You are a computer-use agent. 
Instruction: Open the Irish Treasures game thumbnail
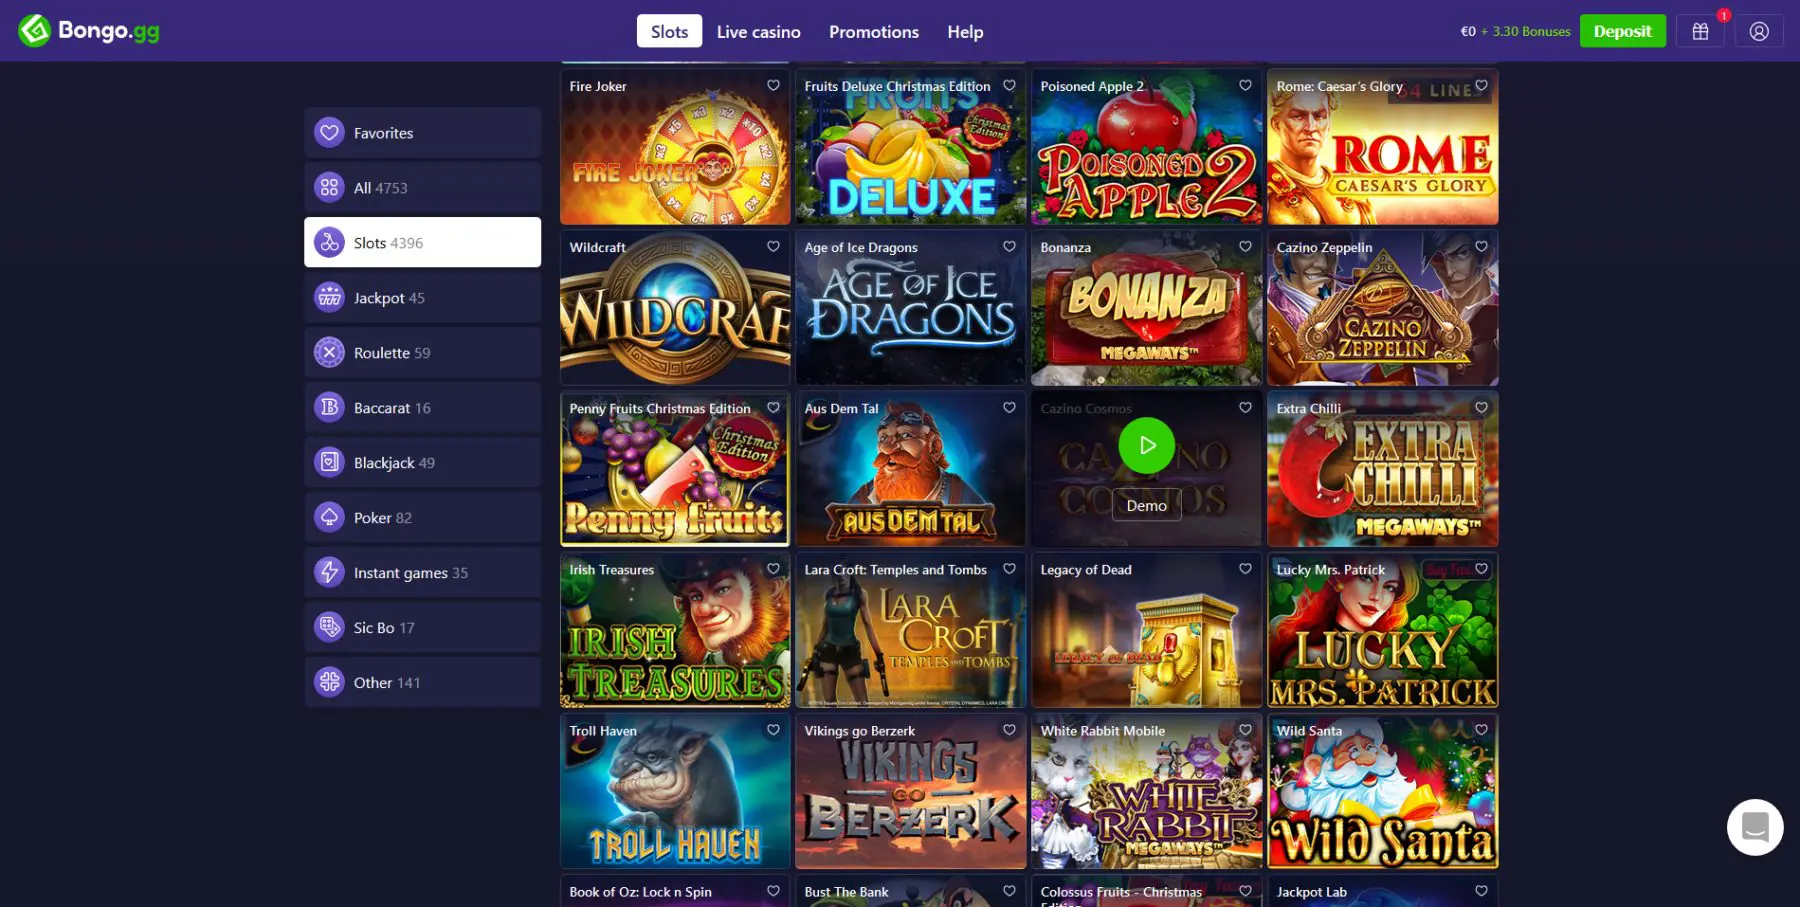(675, 631)
